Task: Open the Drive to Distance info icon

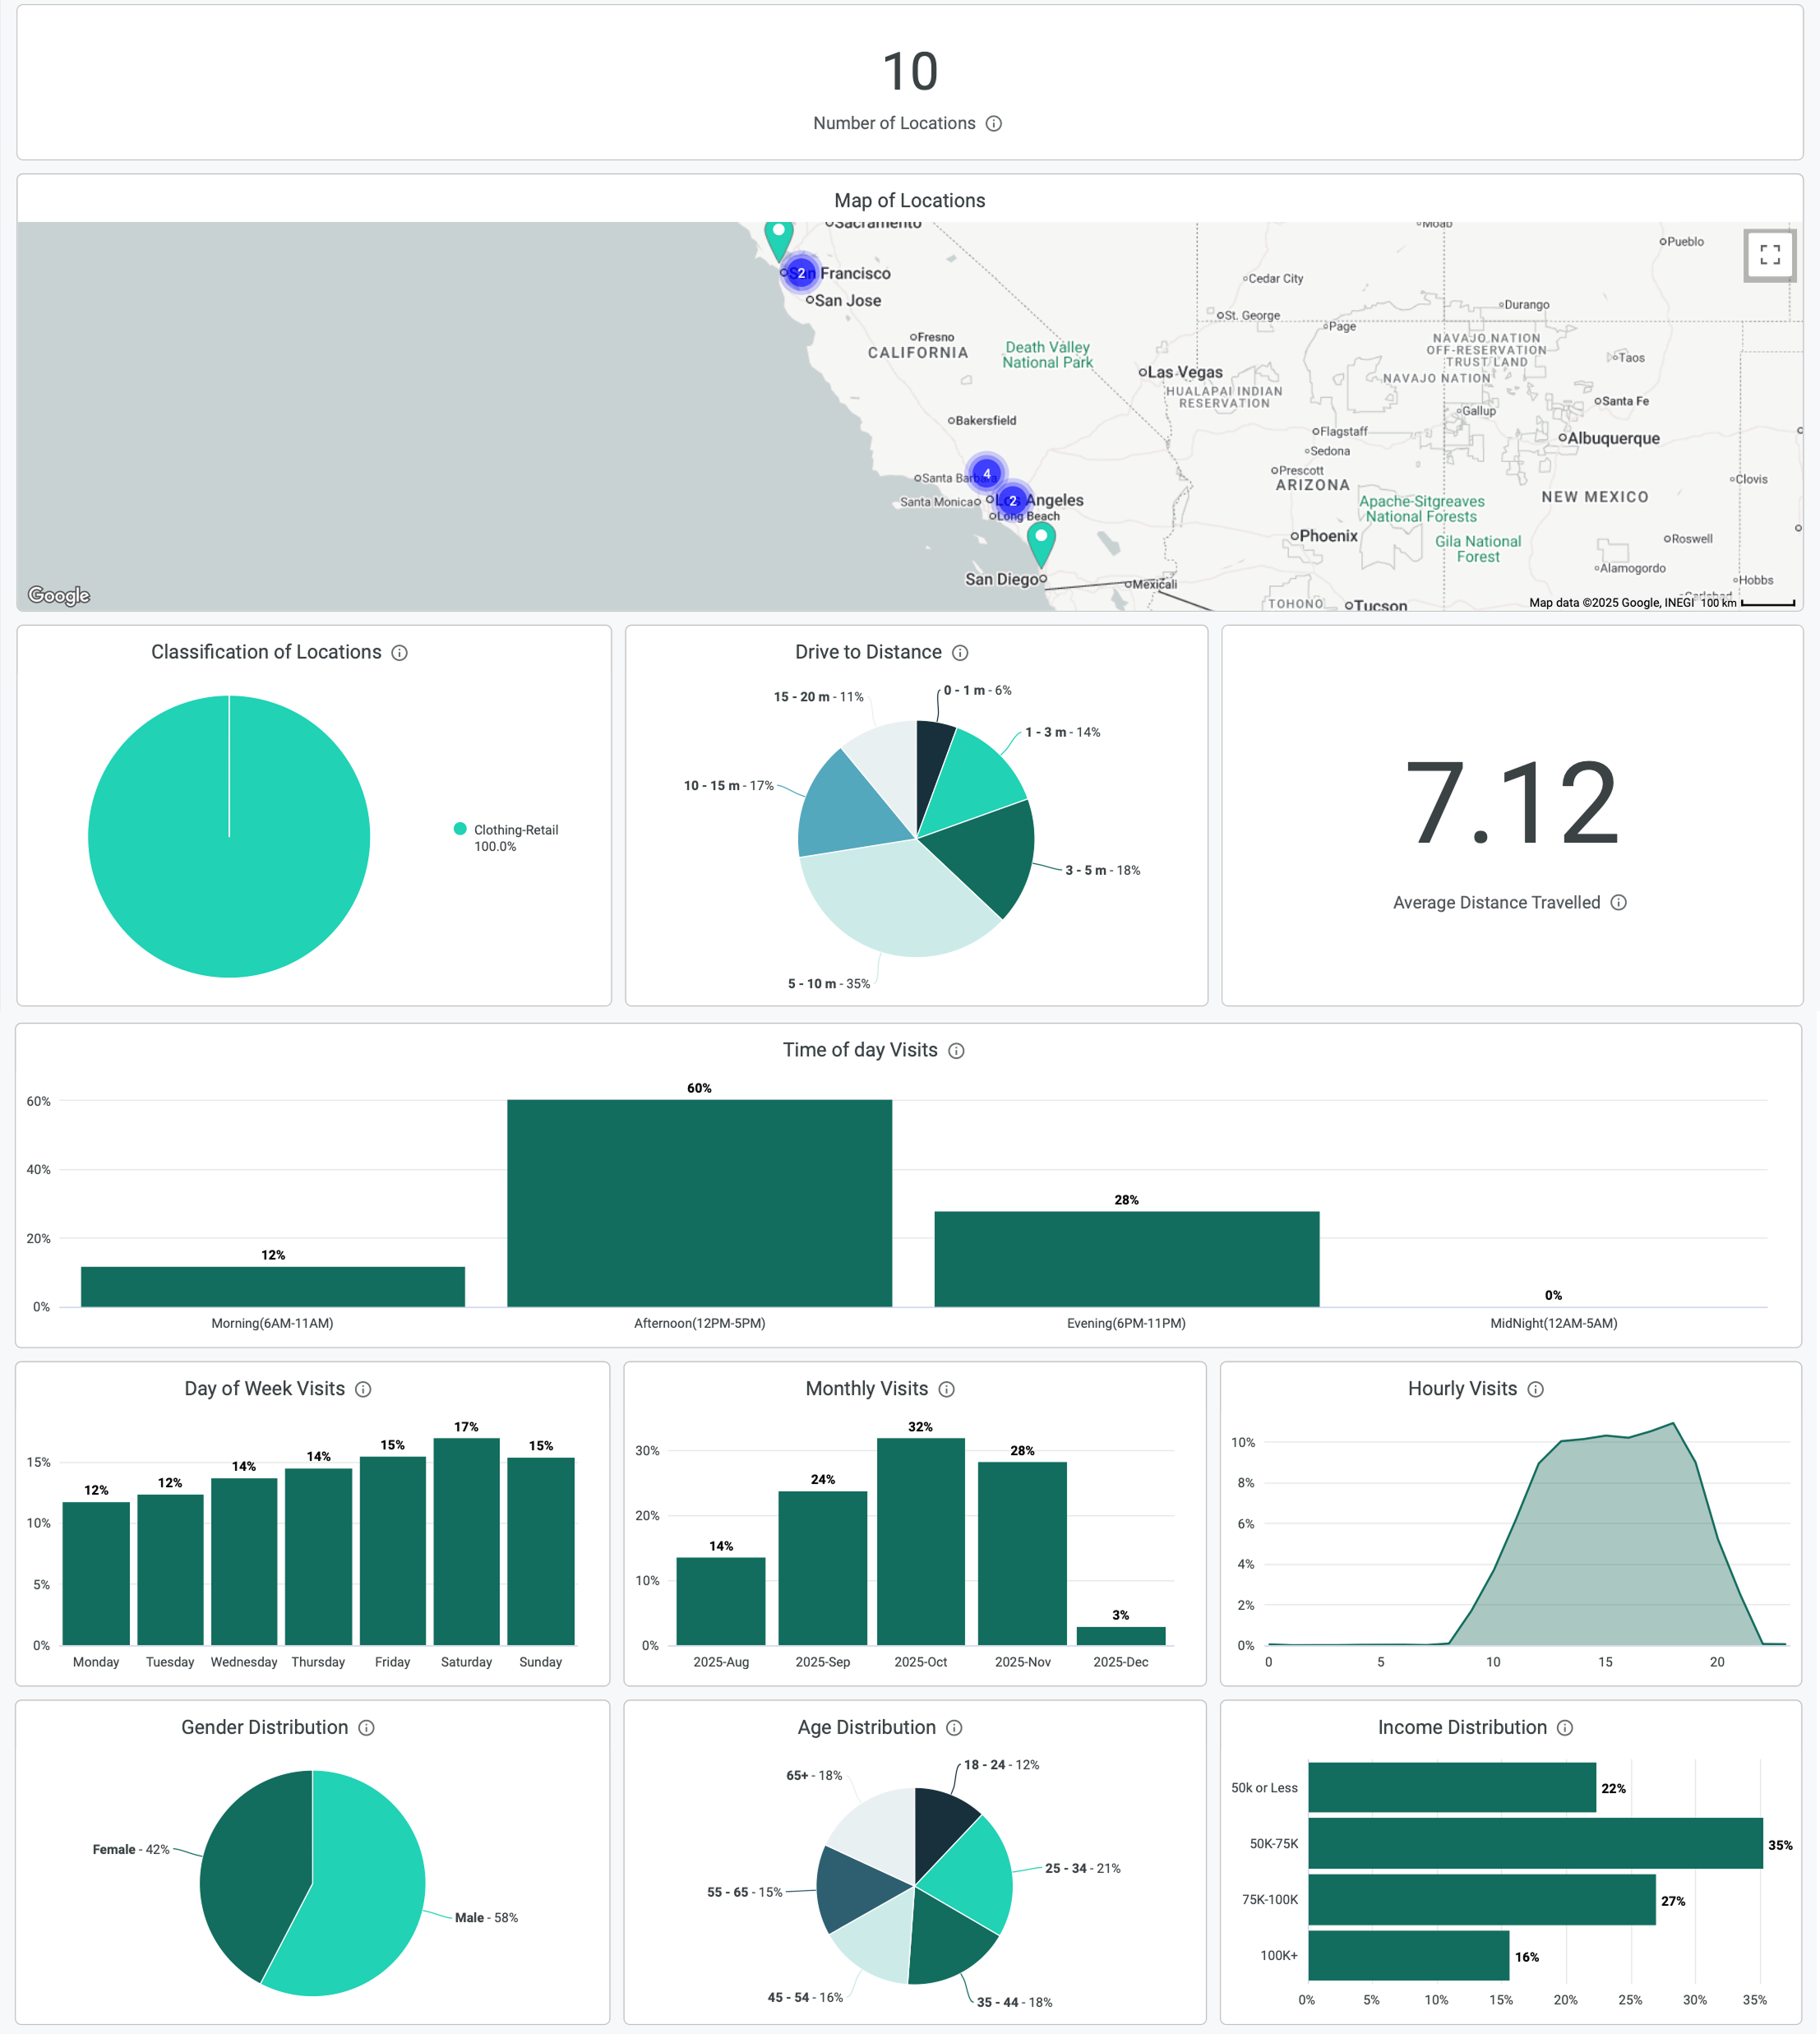Action: (960, 653)
